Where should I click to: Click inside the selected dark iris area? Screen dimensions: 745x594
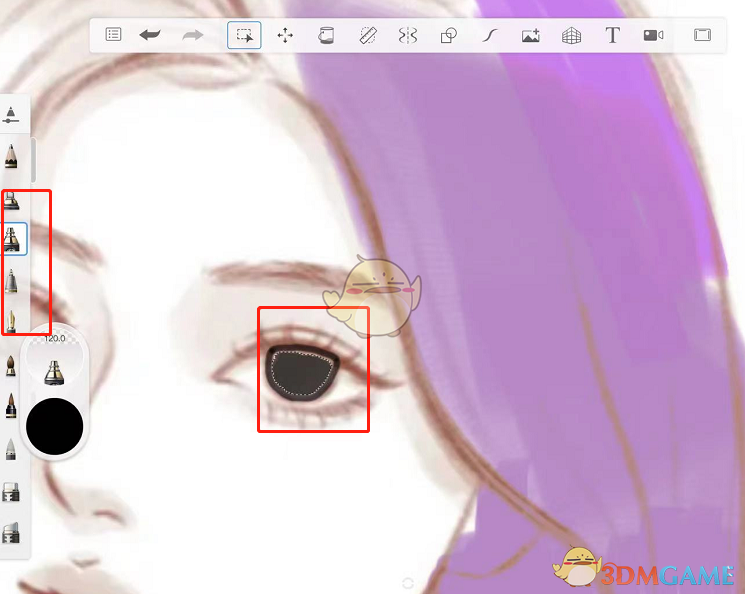(x=302, y=373)
